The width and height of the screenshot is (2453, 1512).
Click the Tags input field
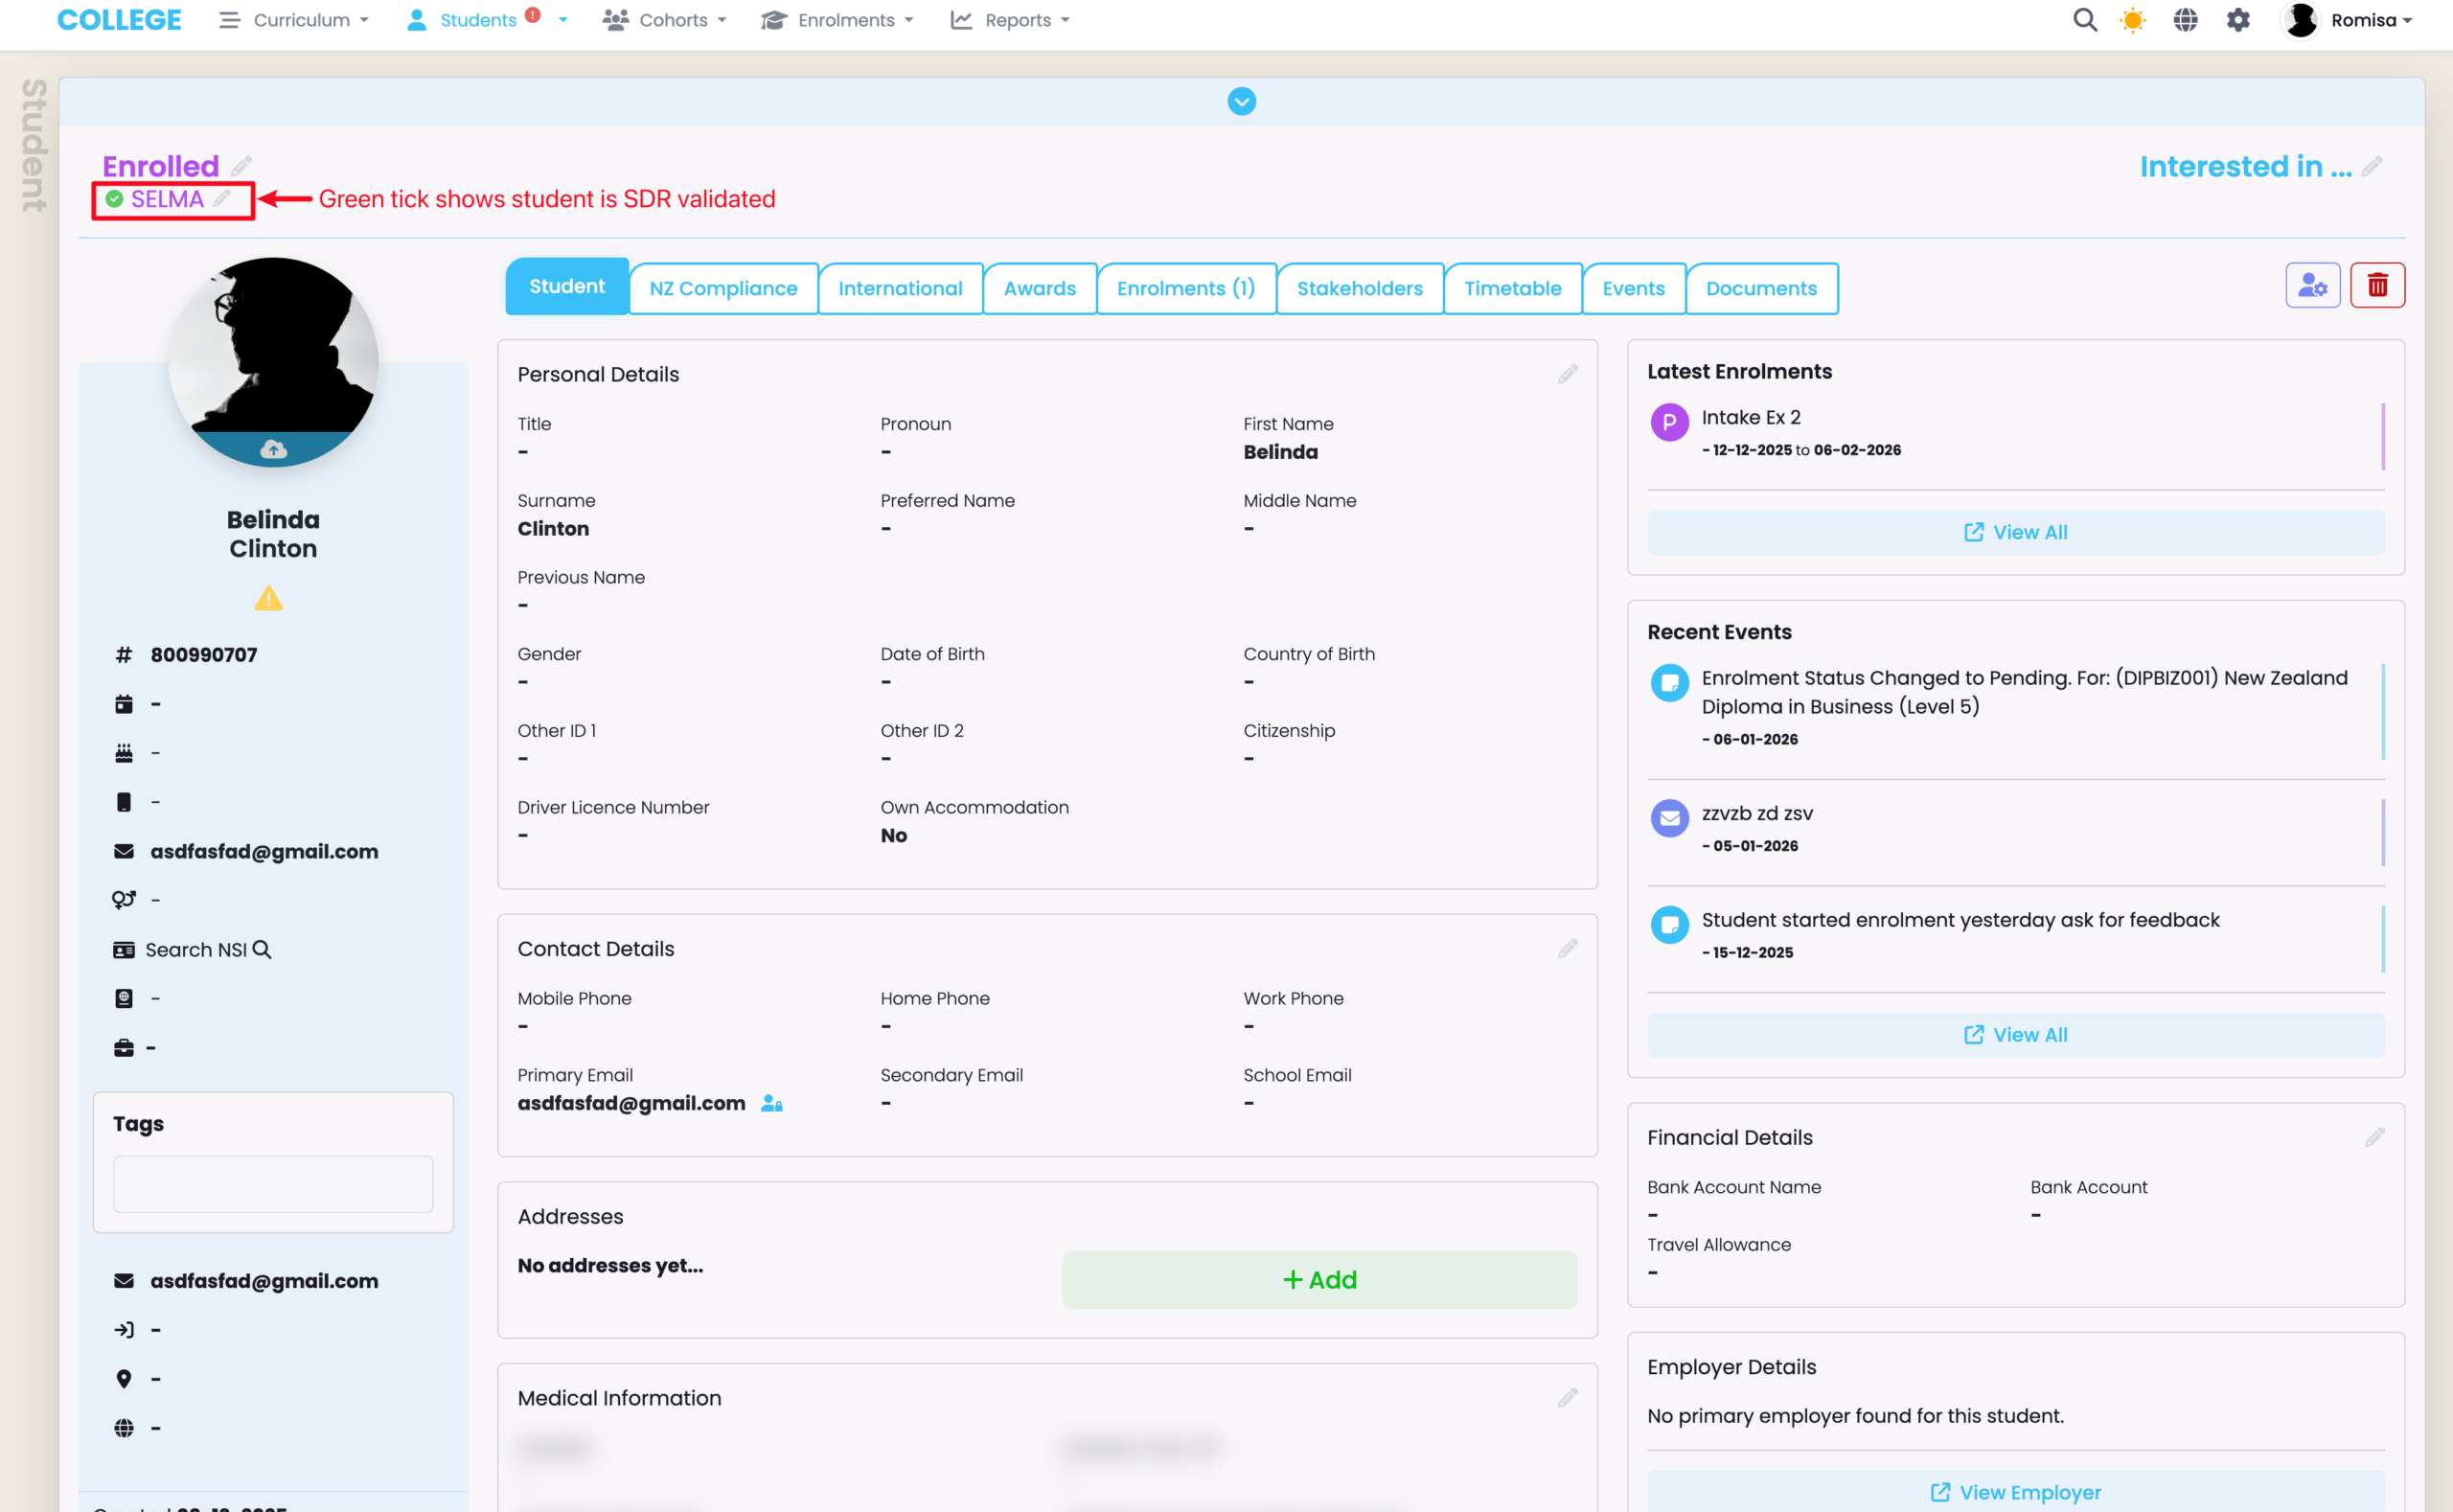point(273,1184)
